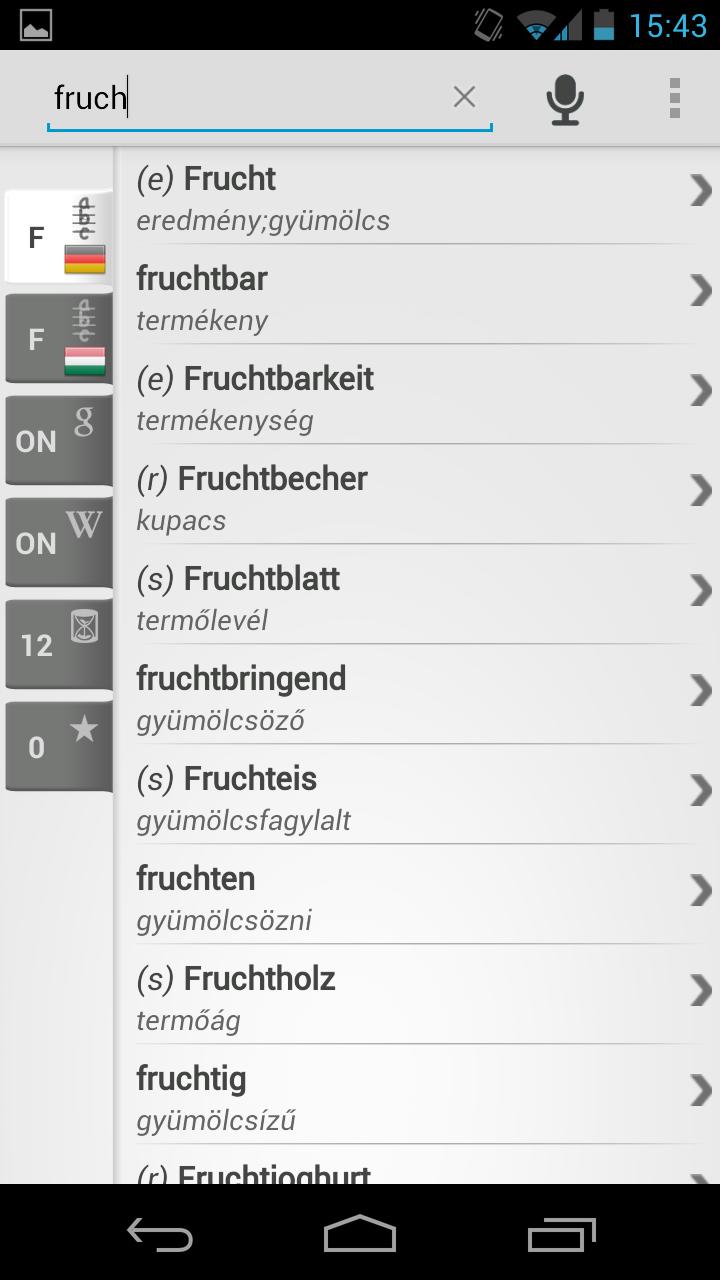Toggle the Google online search ON tab
This screenshot has width=720, height=1280.
[x=59, y=440]
